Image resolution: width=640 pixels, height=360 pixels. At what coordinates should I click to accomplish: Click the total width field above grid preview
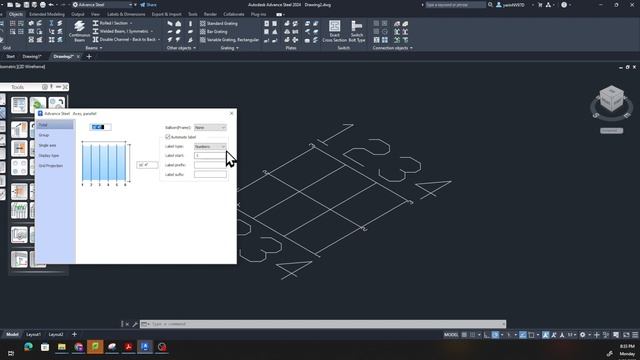(100, 127)
